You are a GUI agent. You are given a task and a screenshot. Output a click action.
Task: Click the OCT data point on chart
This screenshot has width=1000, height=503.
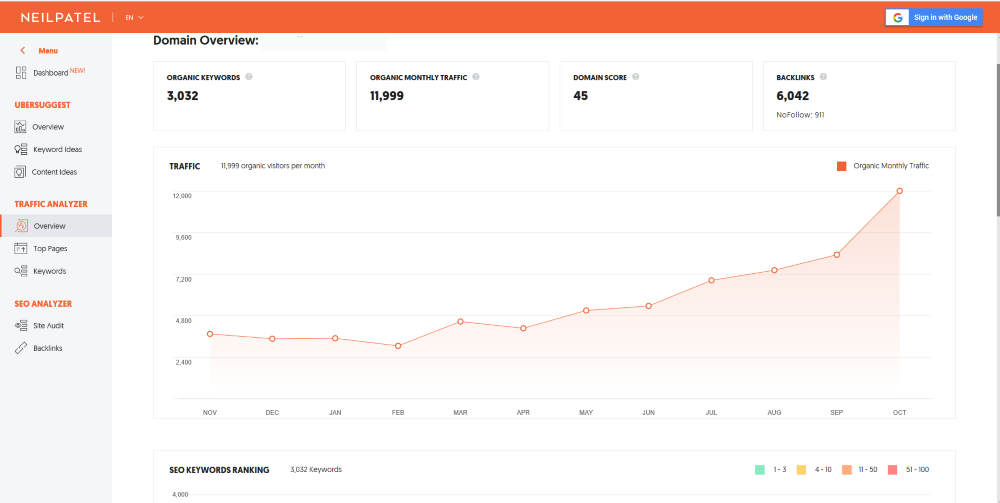click(x=899, y=191)
